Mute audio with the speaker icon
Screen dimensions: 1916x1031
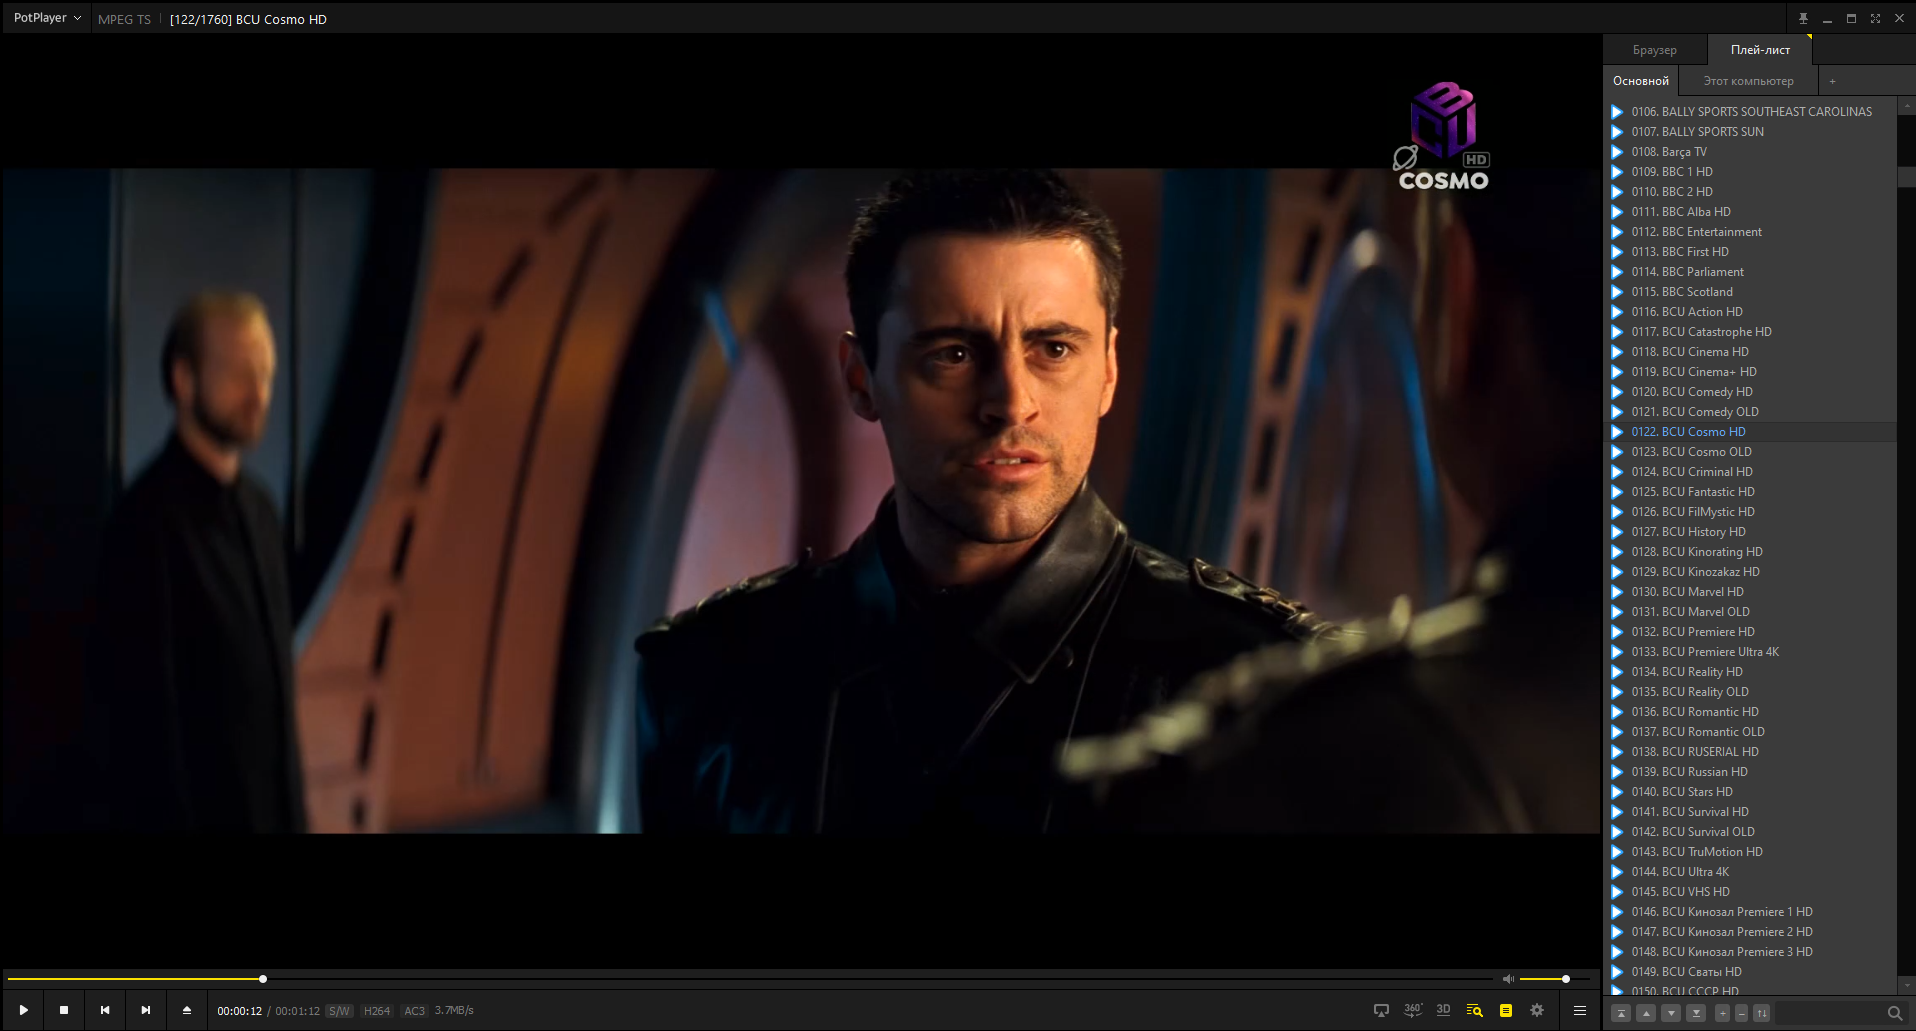1509,979
